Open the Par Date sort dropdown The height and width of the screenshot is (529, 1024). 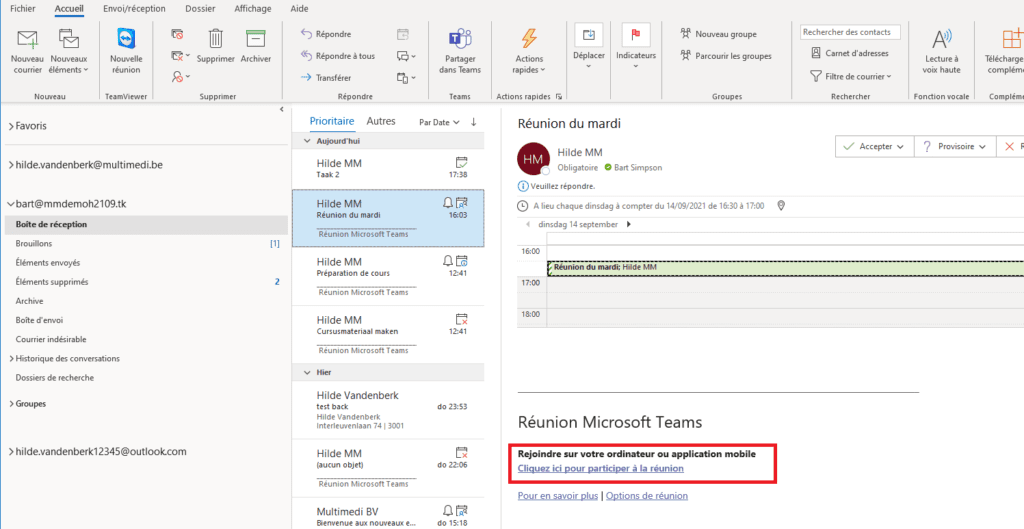pos(439,122)
